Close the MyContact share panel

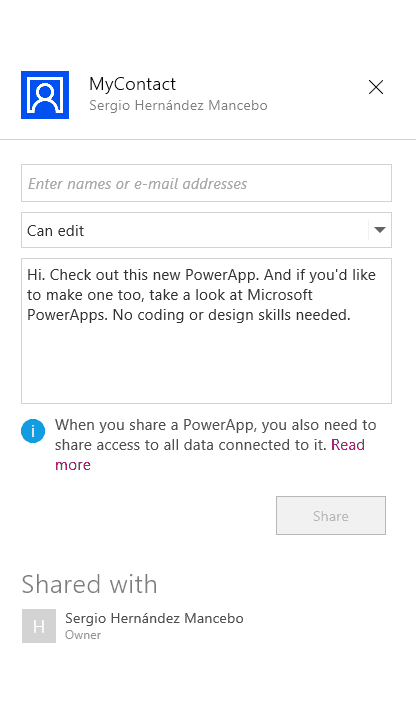click(376, 87)
